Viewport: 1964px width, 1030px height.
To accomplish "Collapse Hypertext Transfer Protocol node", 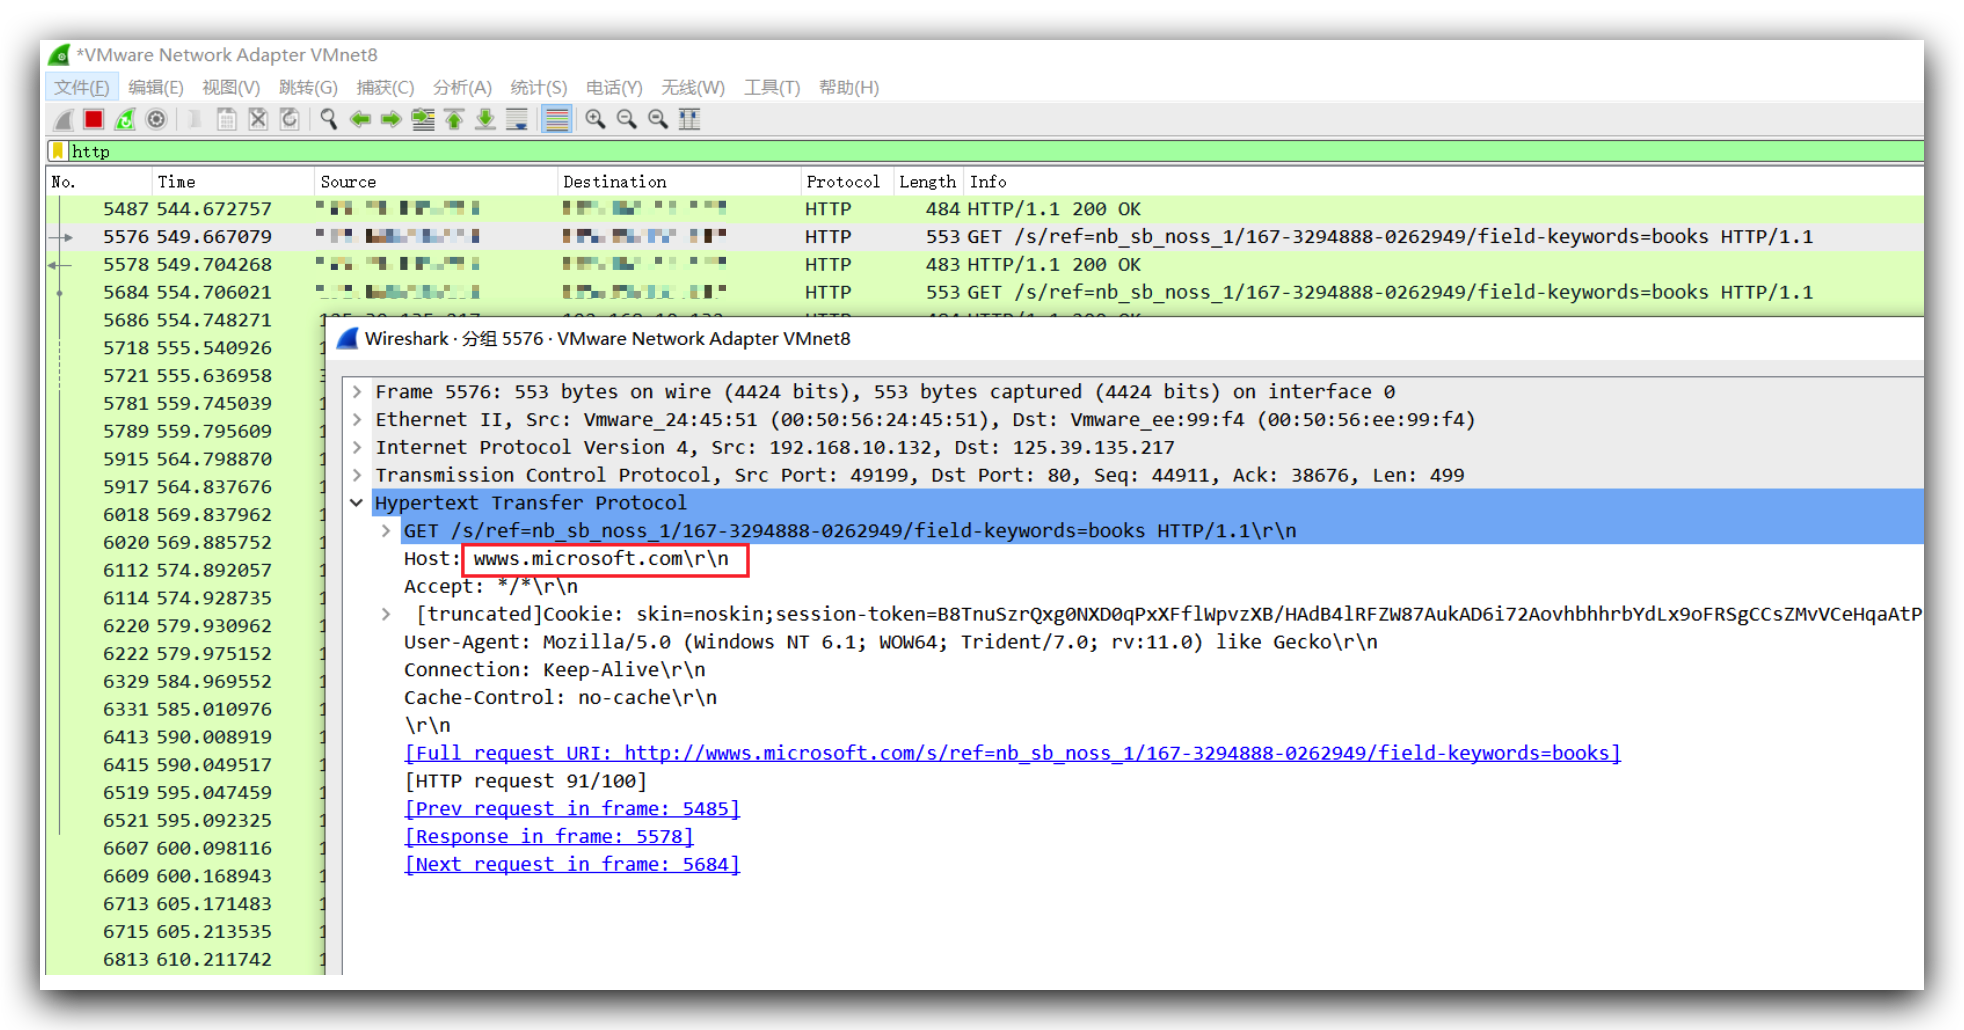I will click(x=357, y=503).
